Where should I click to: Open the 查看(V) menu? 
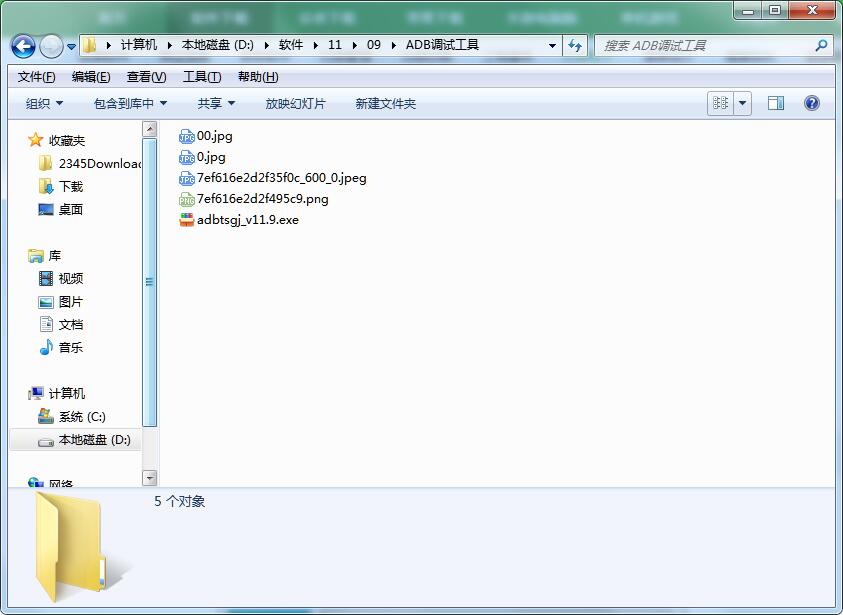click(x=146, y=77)
